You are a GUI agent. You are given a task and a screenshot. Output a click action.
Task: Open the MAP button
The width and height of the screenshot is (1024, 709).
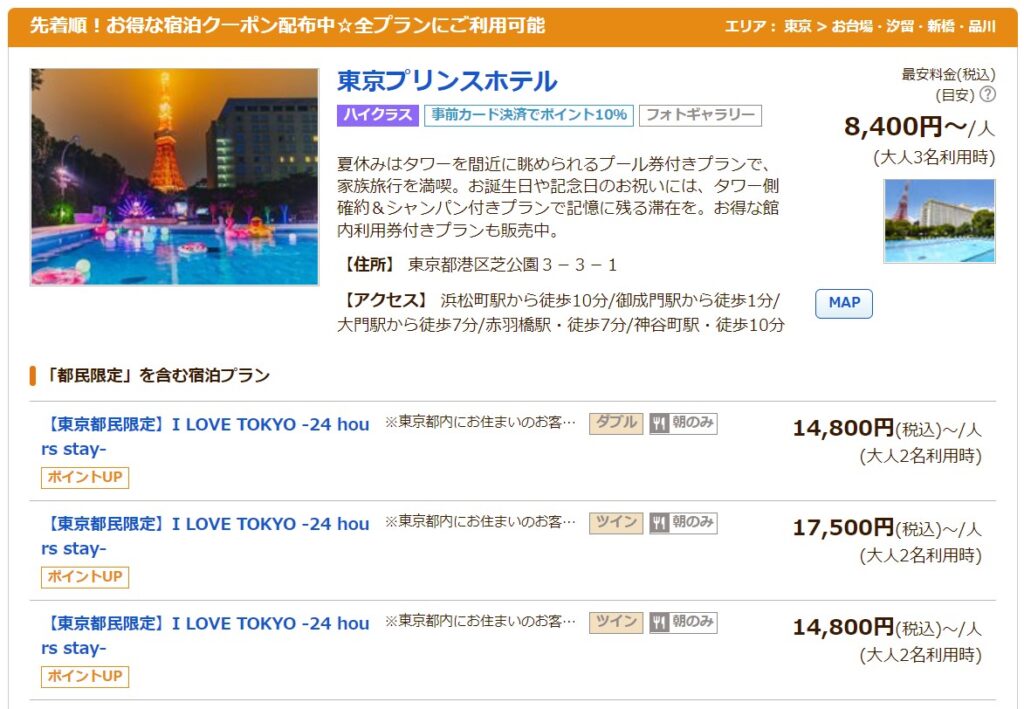844,304
